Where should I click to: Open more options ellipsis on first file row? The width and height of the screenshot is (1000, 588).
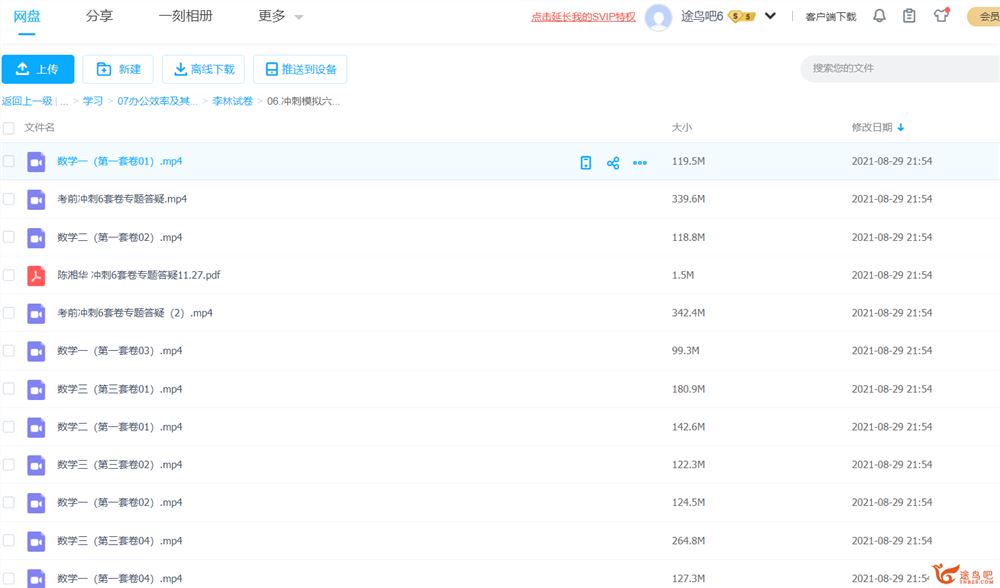point(640,162)
